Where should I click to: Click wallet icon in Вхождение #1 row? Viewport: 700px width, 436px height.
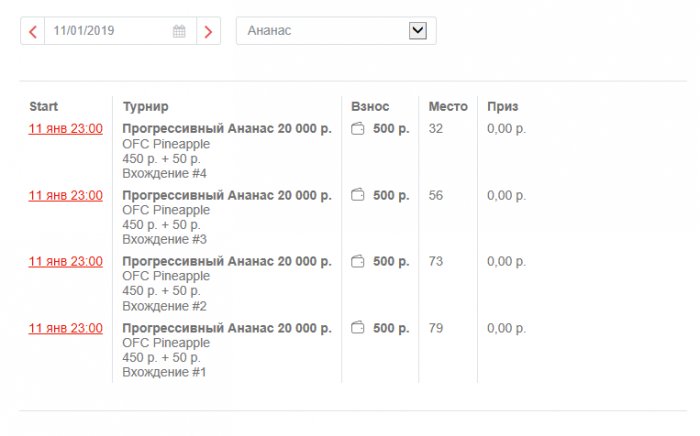point(358,328)
